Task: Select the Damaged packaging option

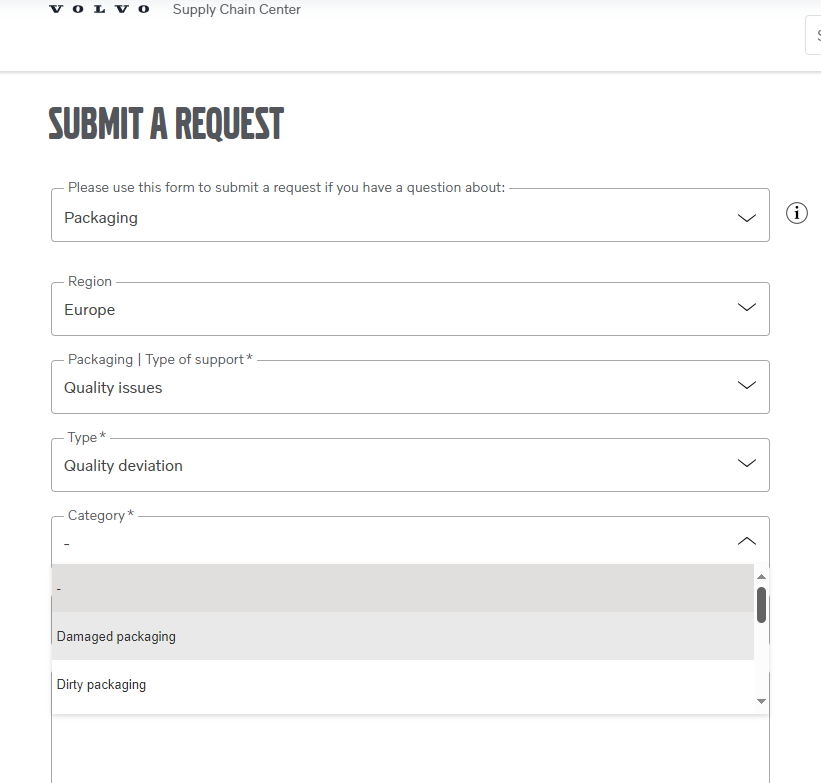Action: click(x=403, y=636)
